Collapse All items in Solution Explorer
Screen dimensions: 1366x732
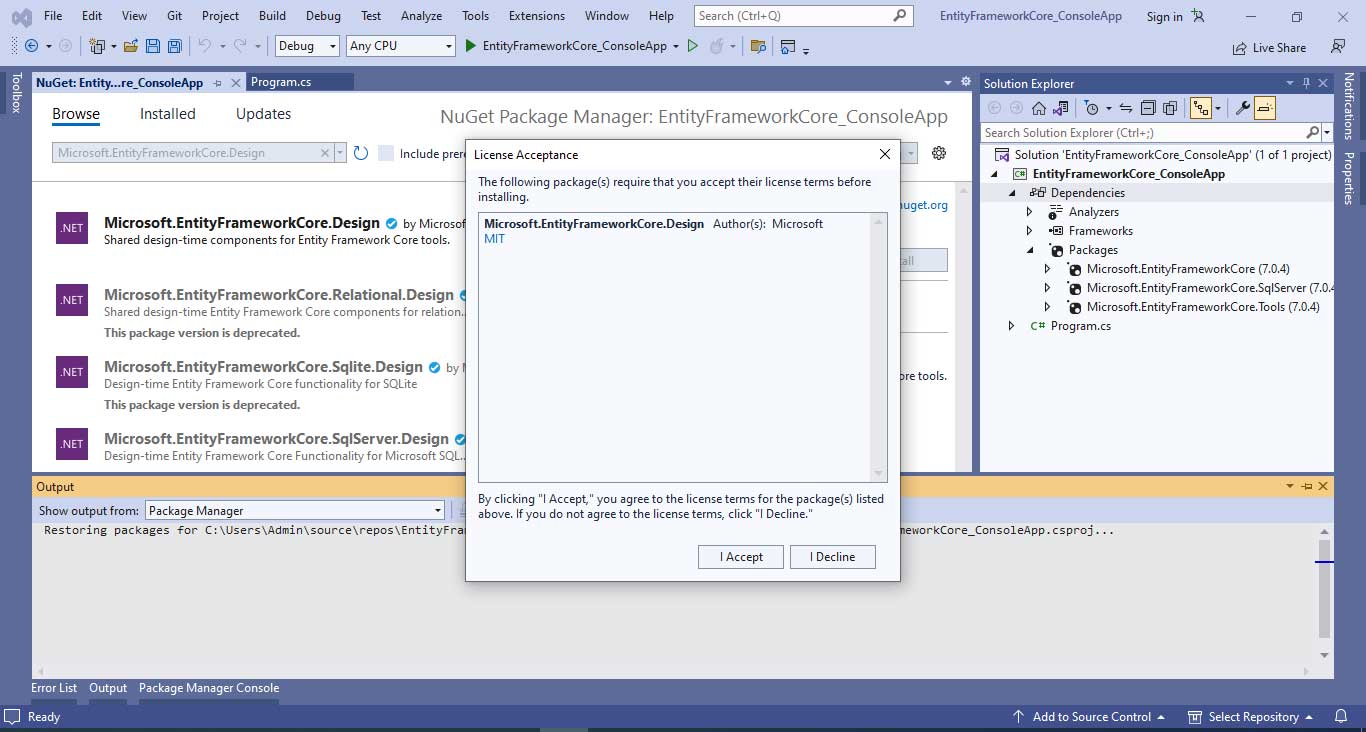(1147, 107)
